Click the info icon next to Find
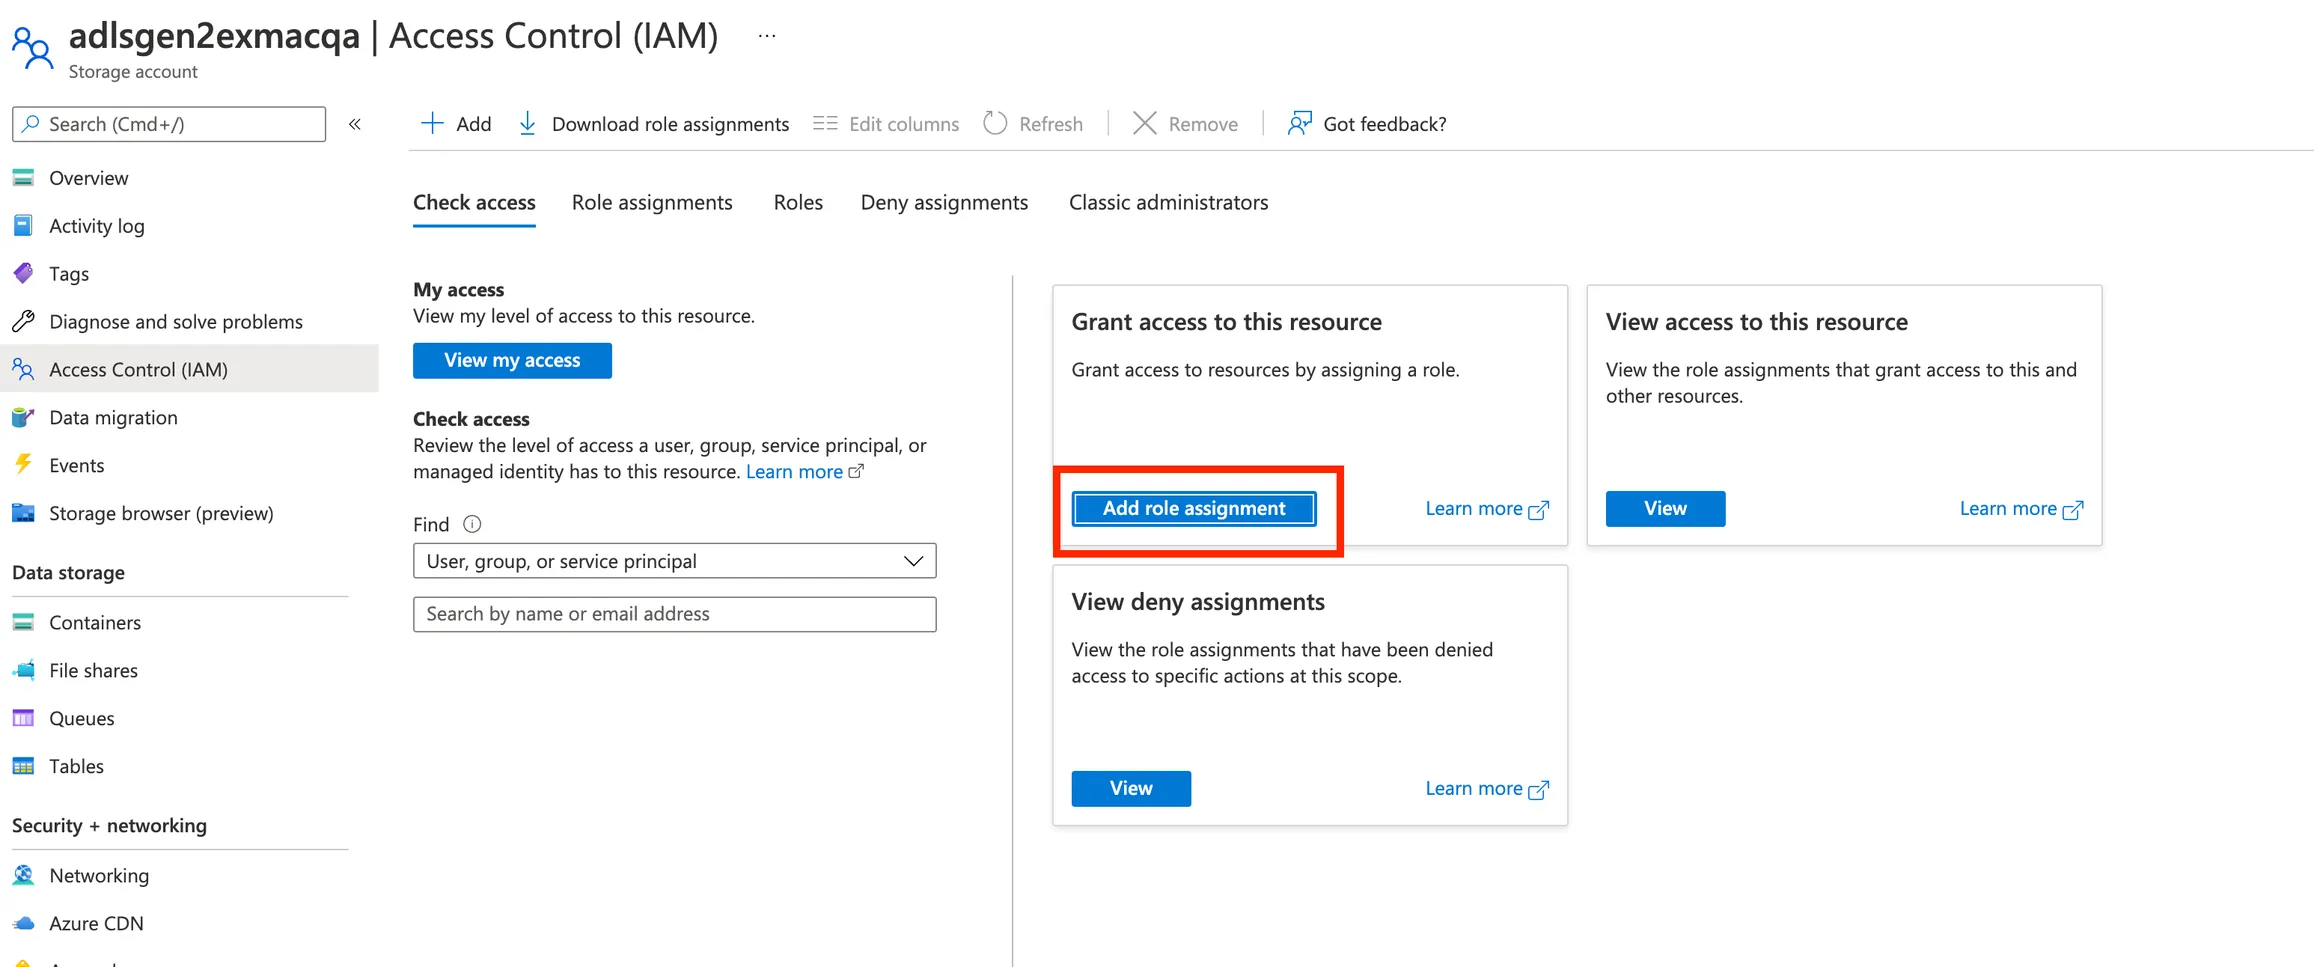The image size is (2314, 967). coord(472,524)
